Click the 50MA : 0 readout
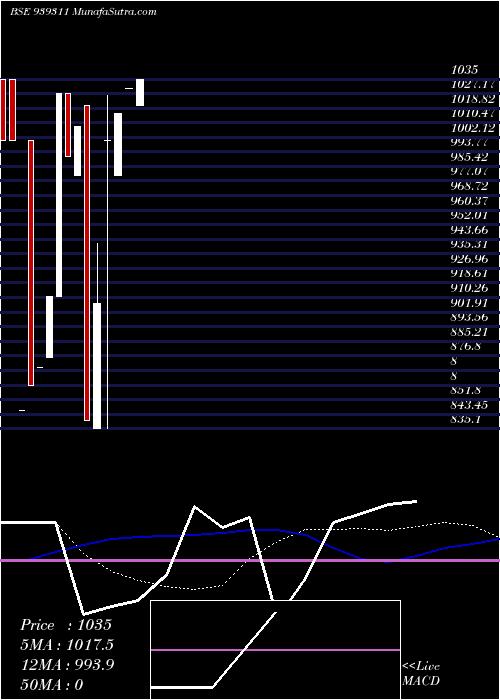This screenshot has height=700, width=500. click(x=52, y=685)
